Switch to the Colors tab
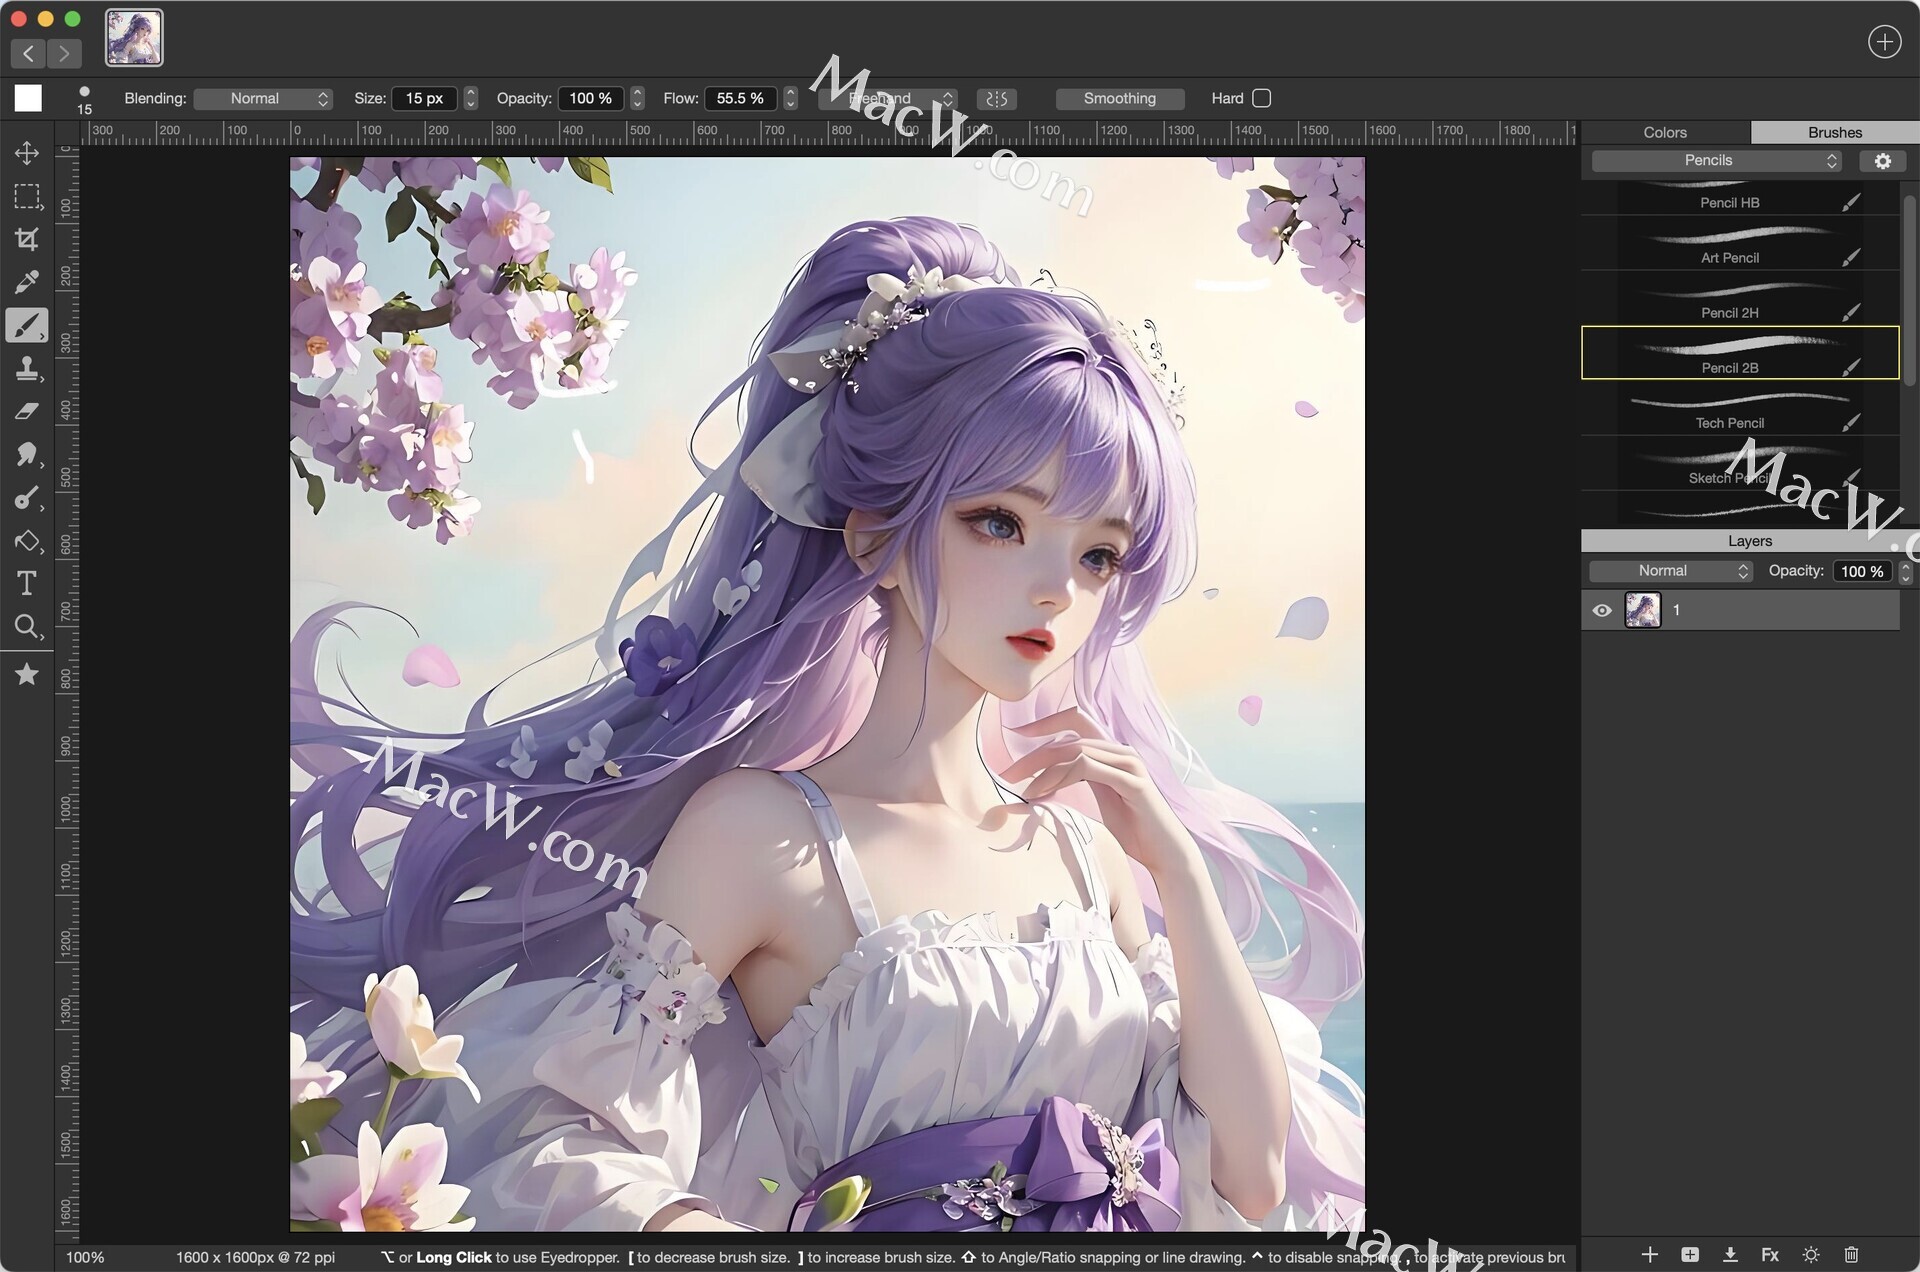The width and height of the screenshot is (1920, 1272). [1664, 132]
